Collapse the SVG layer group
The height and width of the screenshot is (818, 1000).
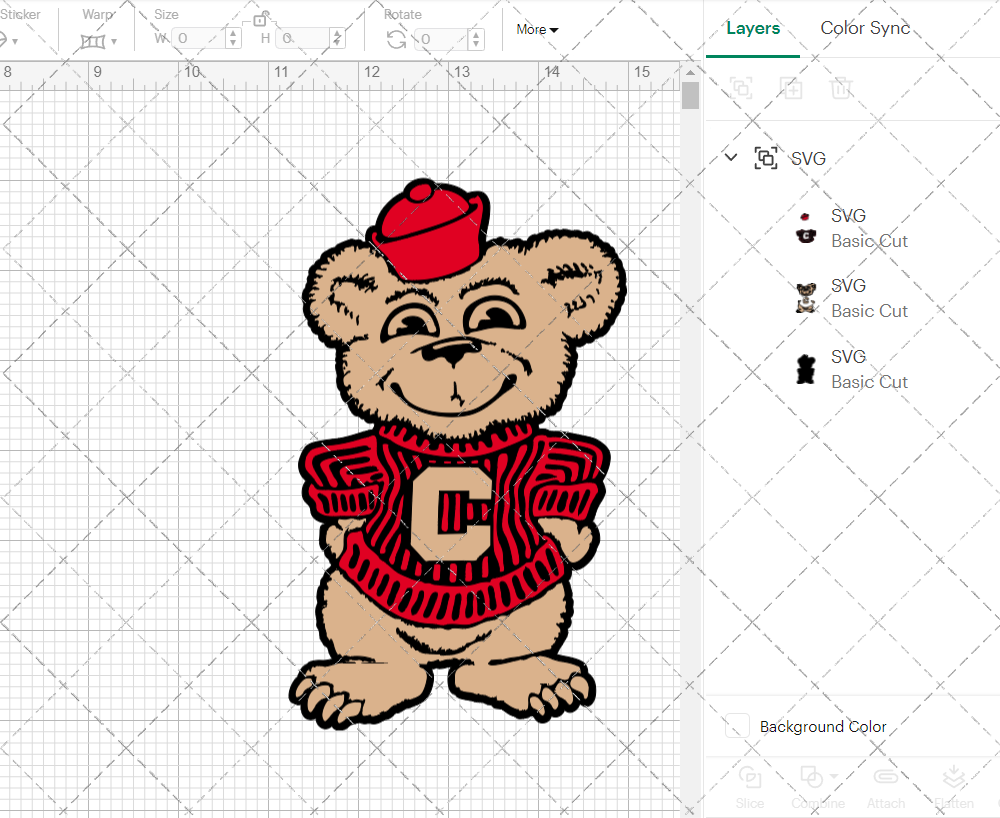[x=730, y=158]
